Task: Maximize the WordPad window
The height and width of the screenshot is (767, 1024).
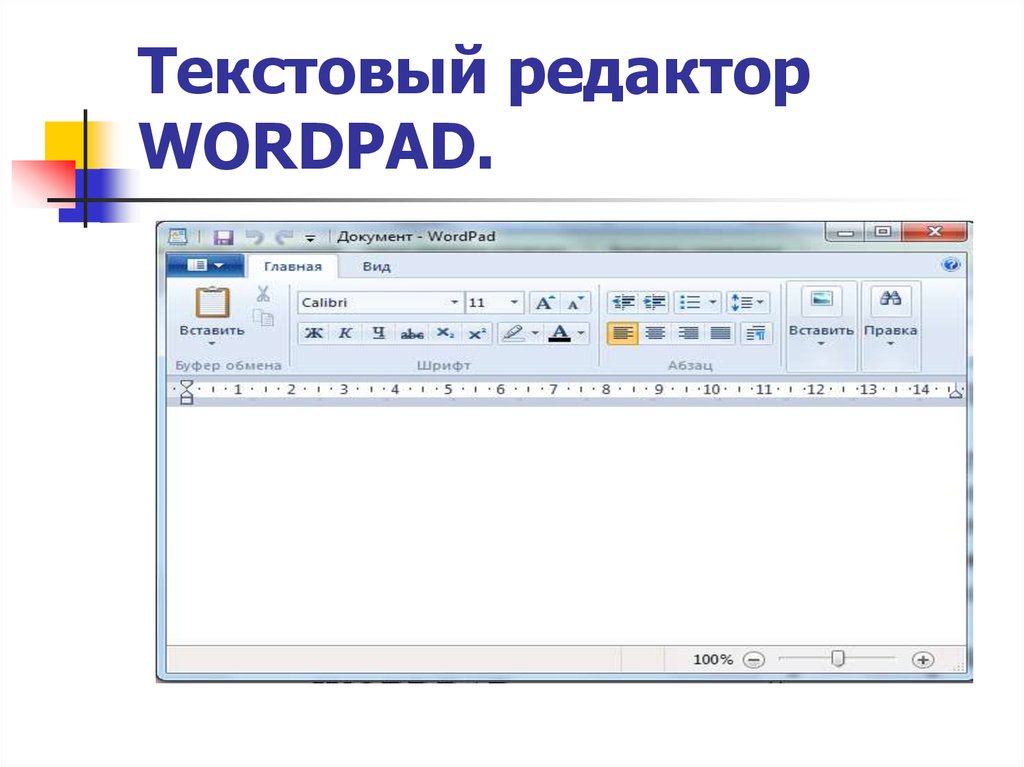Action: point(883,231)
